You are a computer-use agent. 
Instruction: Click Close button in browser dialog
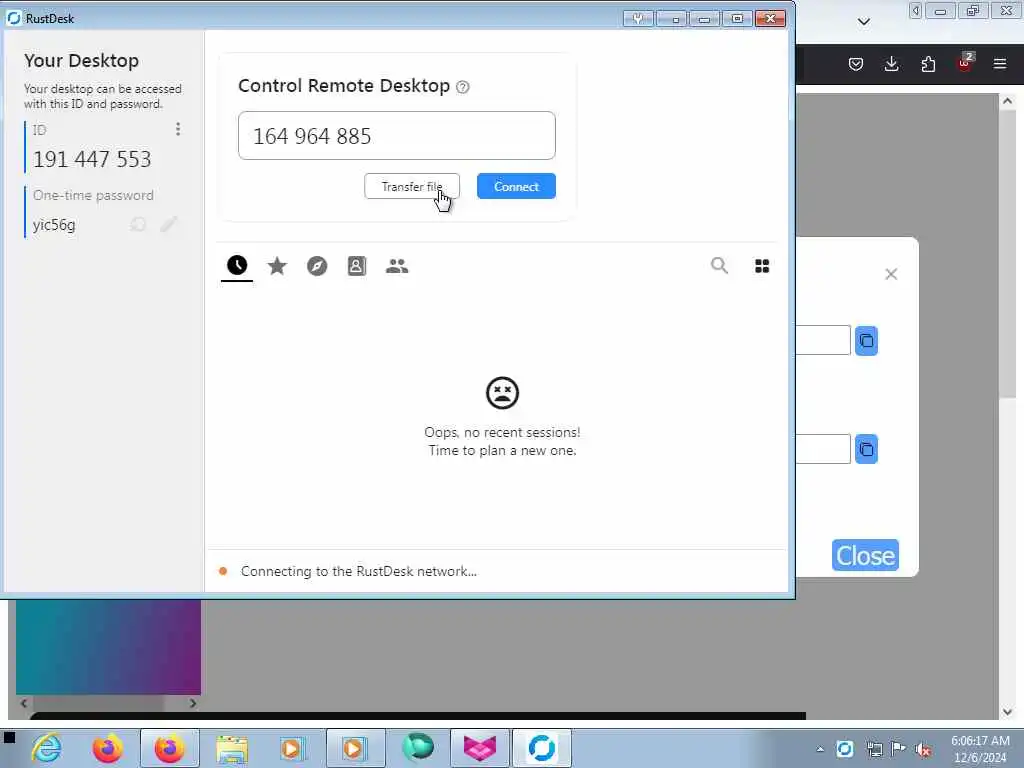(x=865, y=555)
